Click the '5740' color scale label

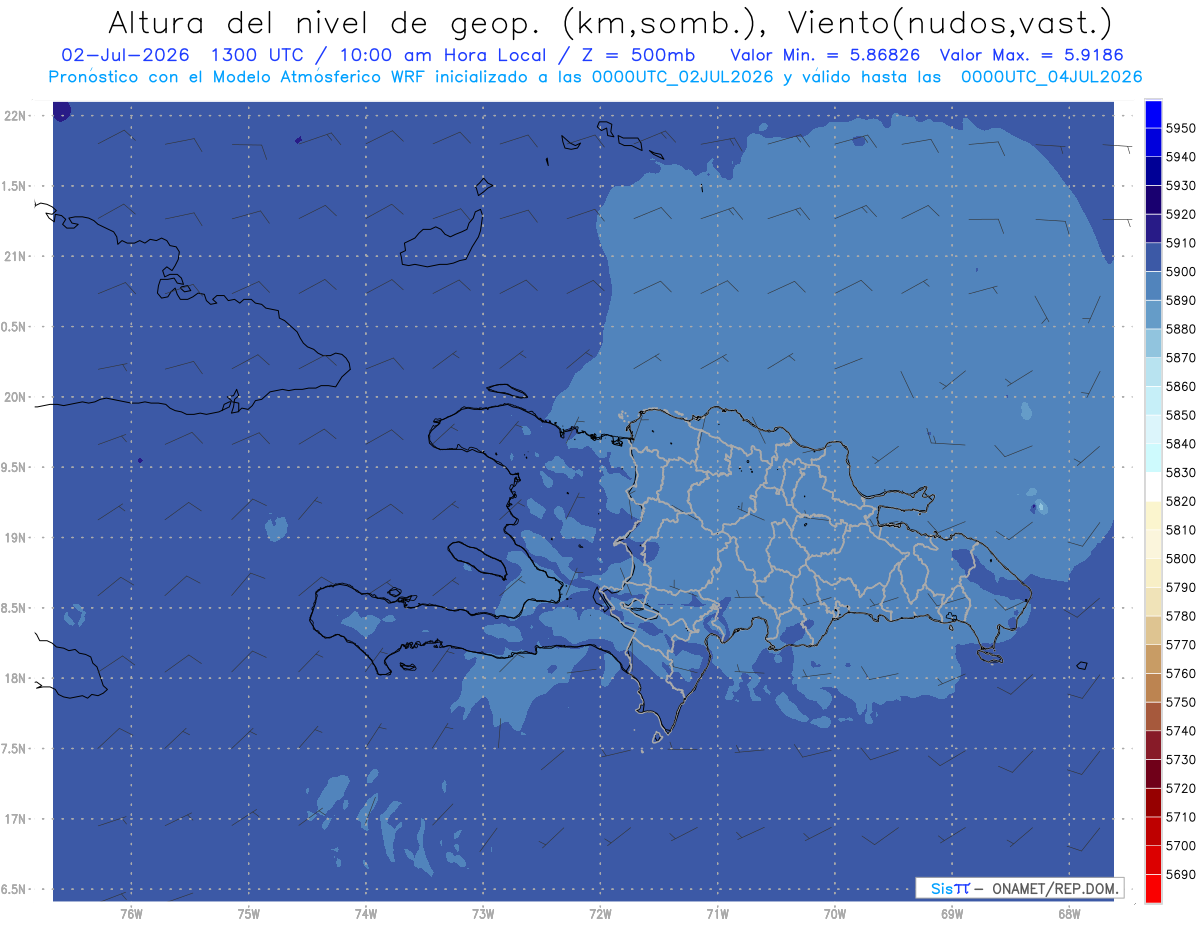coord(1181,731)
